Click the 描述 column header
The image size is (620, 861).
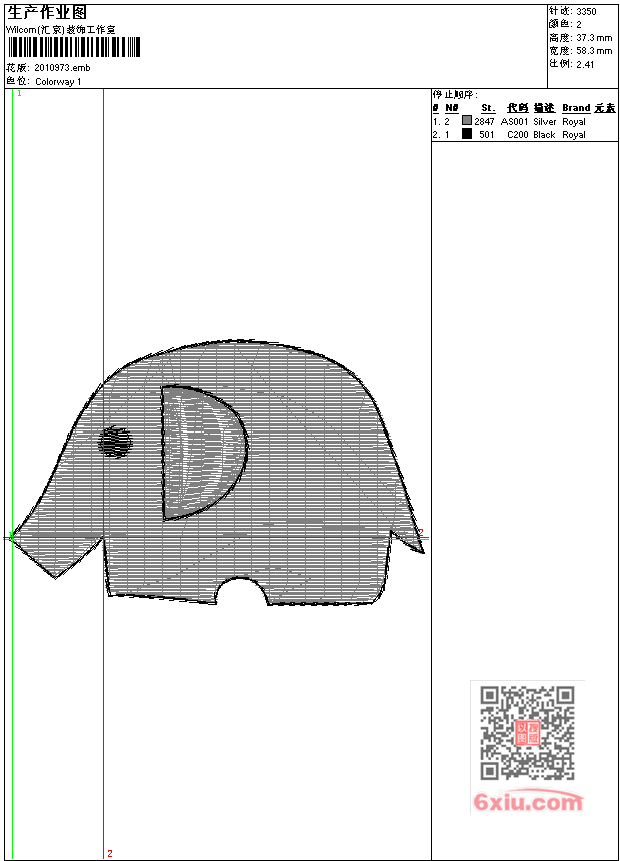[544, 108]
